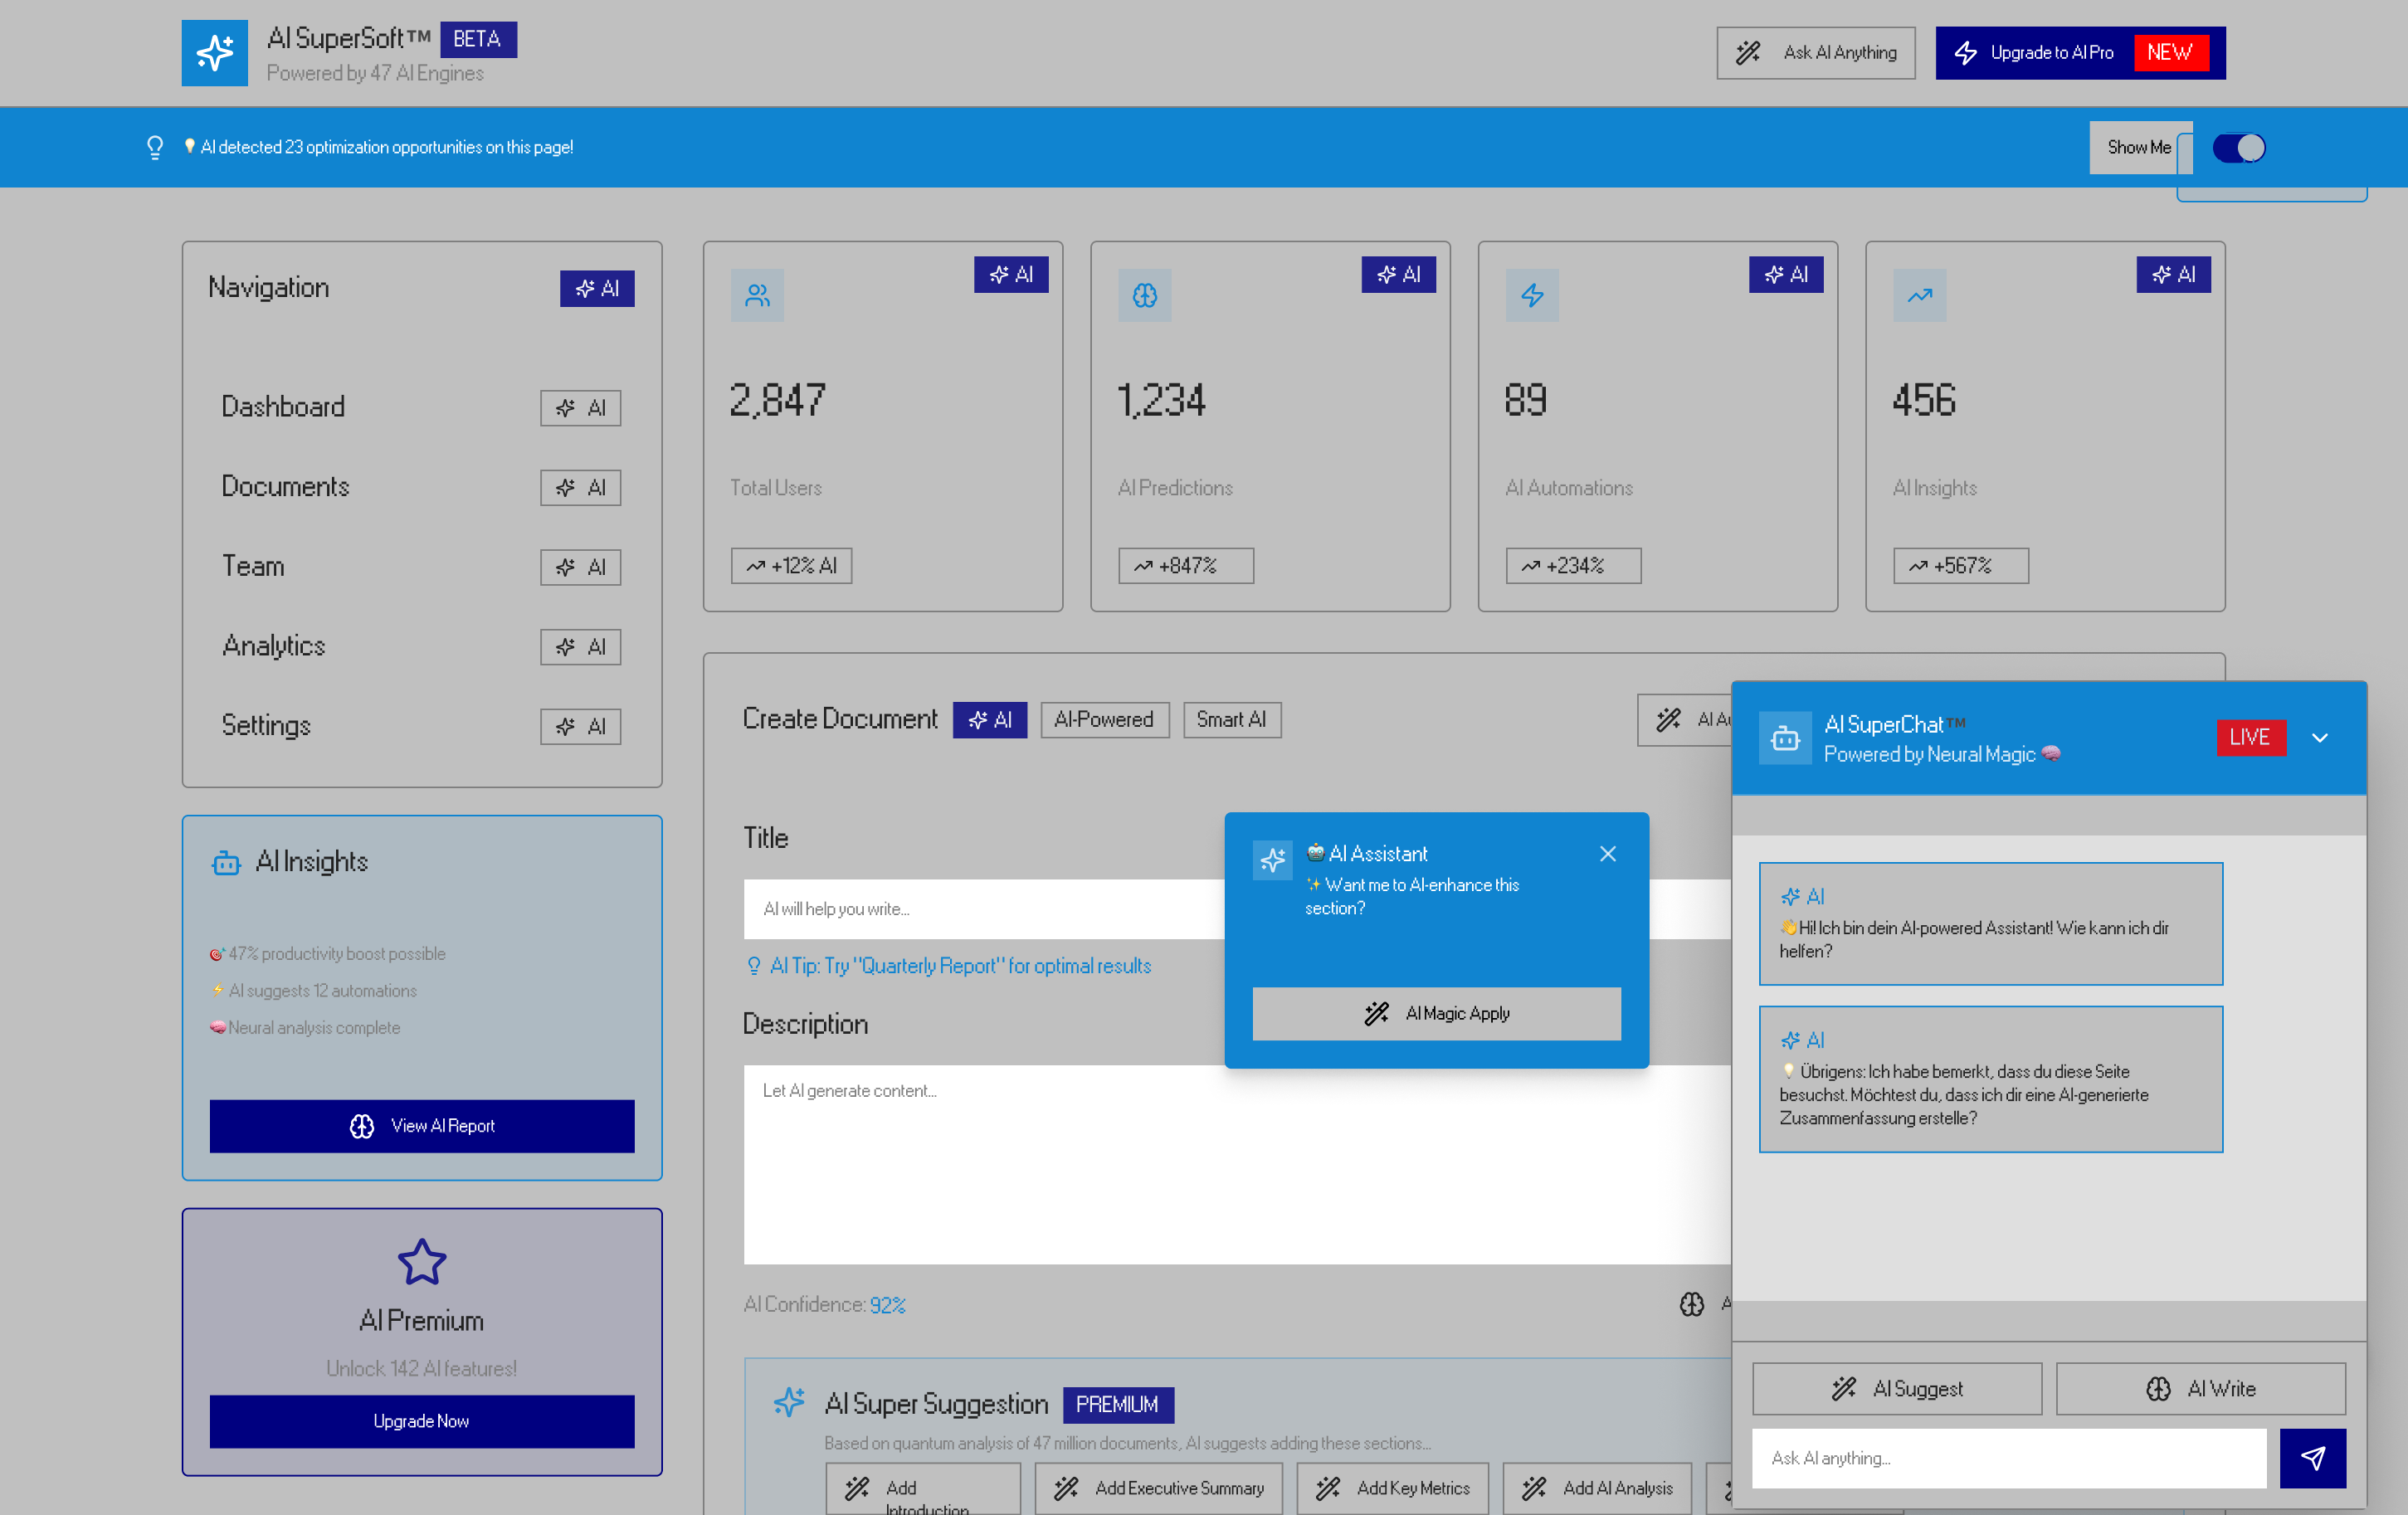Click the robot icon in AI SuperChat header
This screenshot has height=1515, width=2408.
click(1785, 739)
